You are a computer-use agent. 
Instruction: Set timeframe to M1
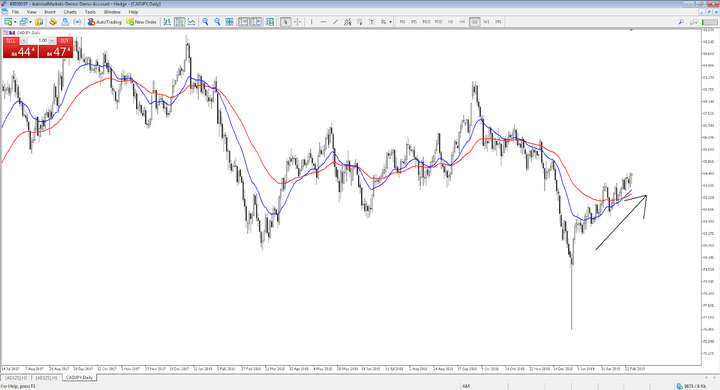[402, 22]
